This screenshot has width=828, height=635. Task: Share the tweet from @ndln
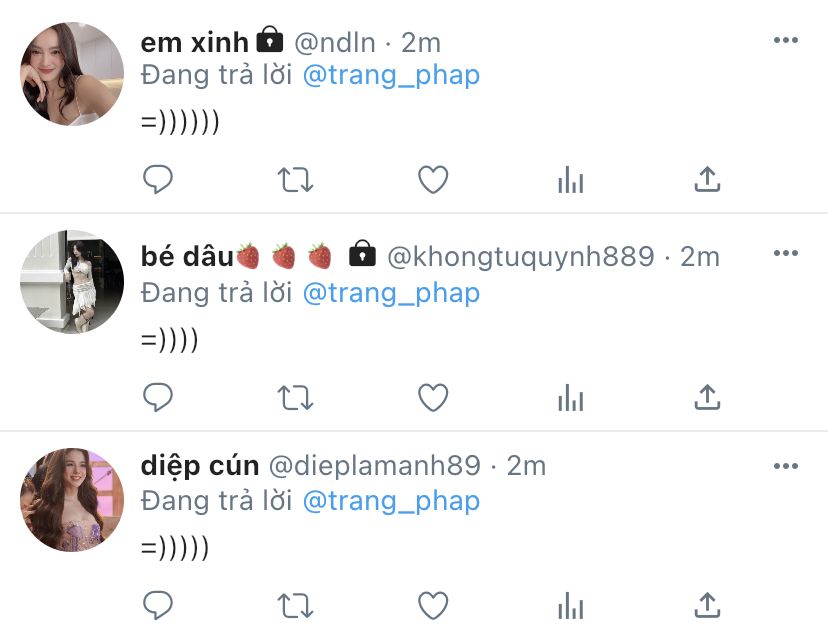click(707, 179)
